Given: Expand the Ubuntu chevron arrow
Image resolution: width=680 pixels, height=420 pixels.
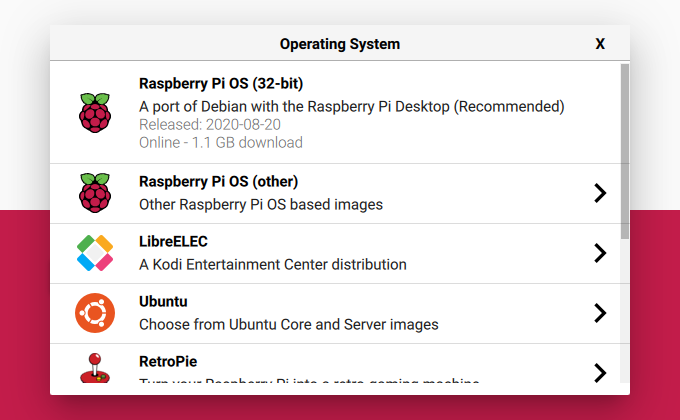Looking at the screenshot, I should (600, 313).
